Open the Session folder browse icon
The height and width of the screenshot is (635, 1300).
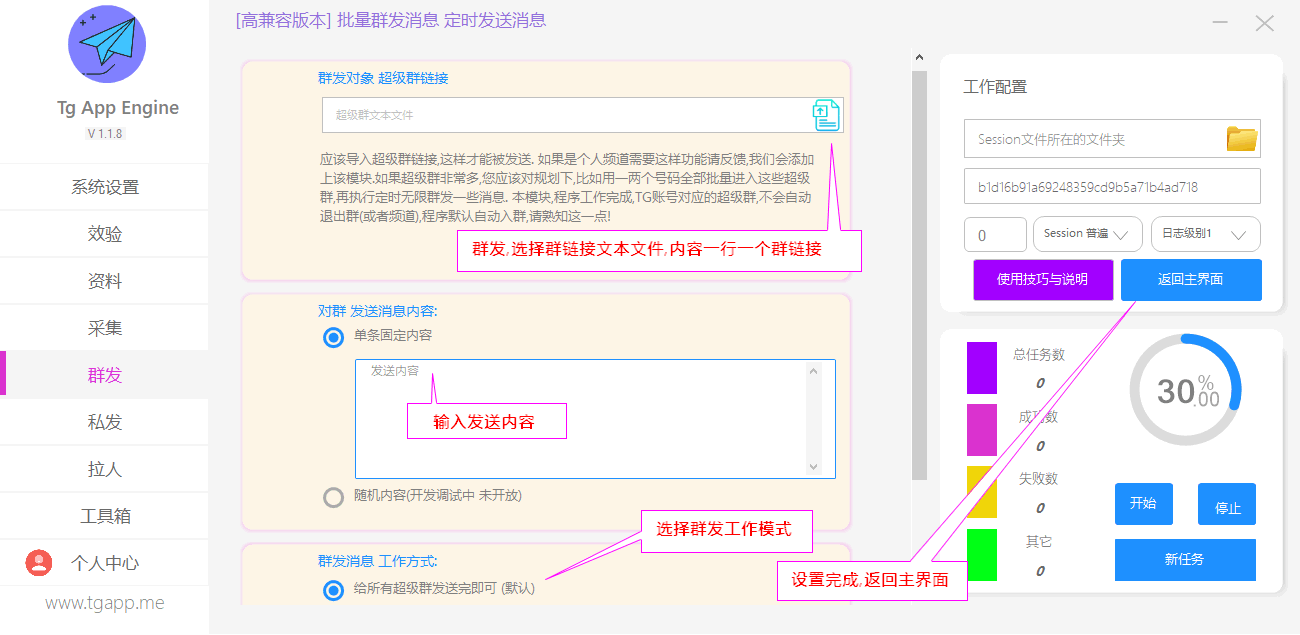pos(1242,139)
